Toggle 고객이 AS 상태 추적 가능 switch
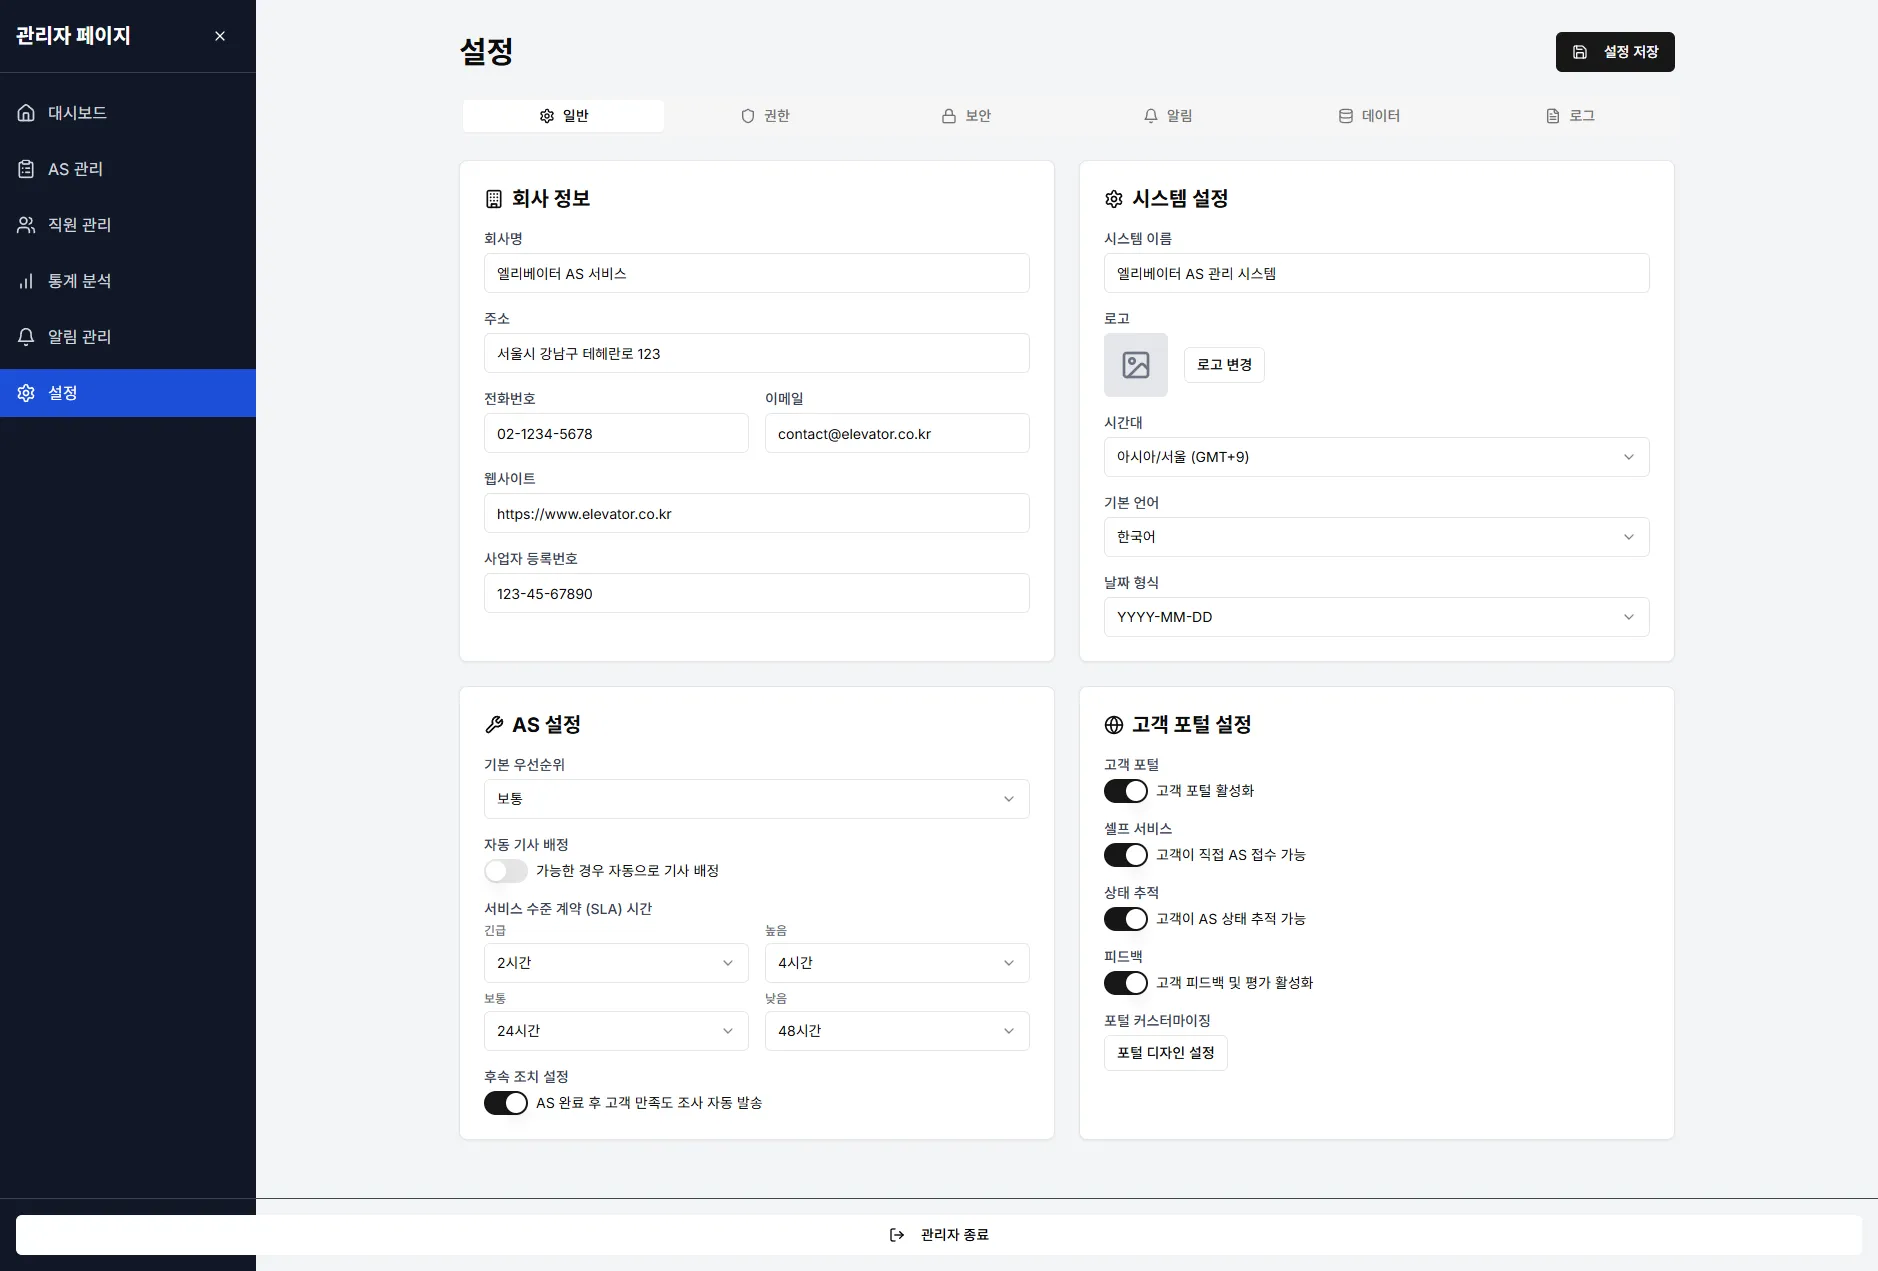1878x1271 pixels. [1126, 919]
